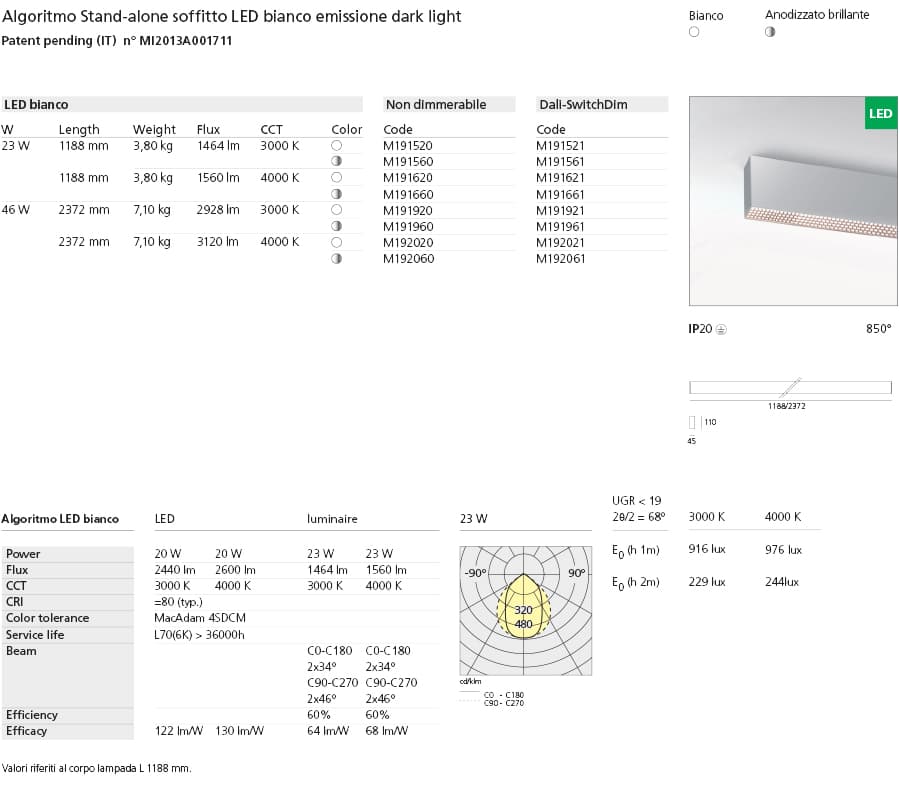Click the Patent pending MI2013A001711 text
This screenshot has width=900, height=802.
point(116,41)
